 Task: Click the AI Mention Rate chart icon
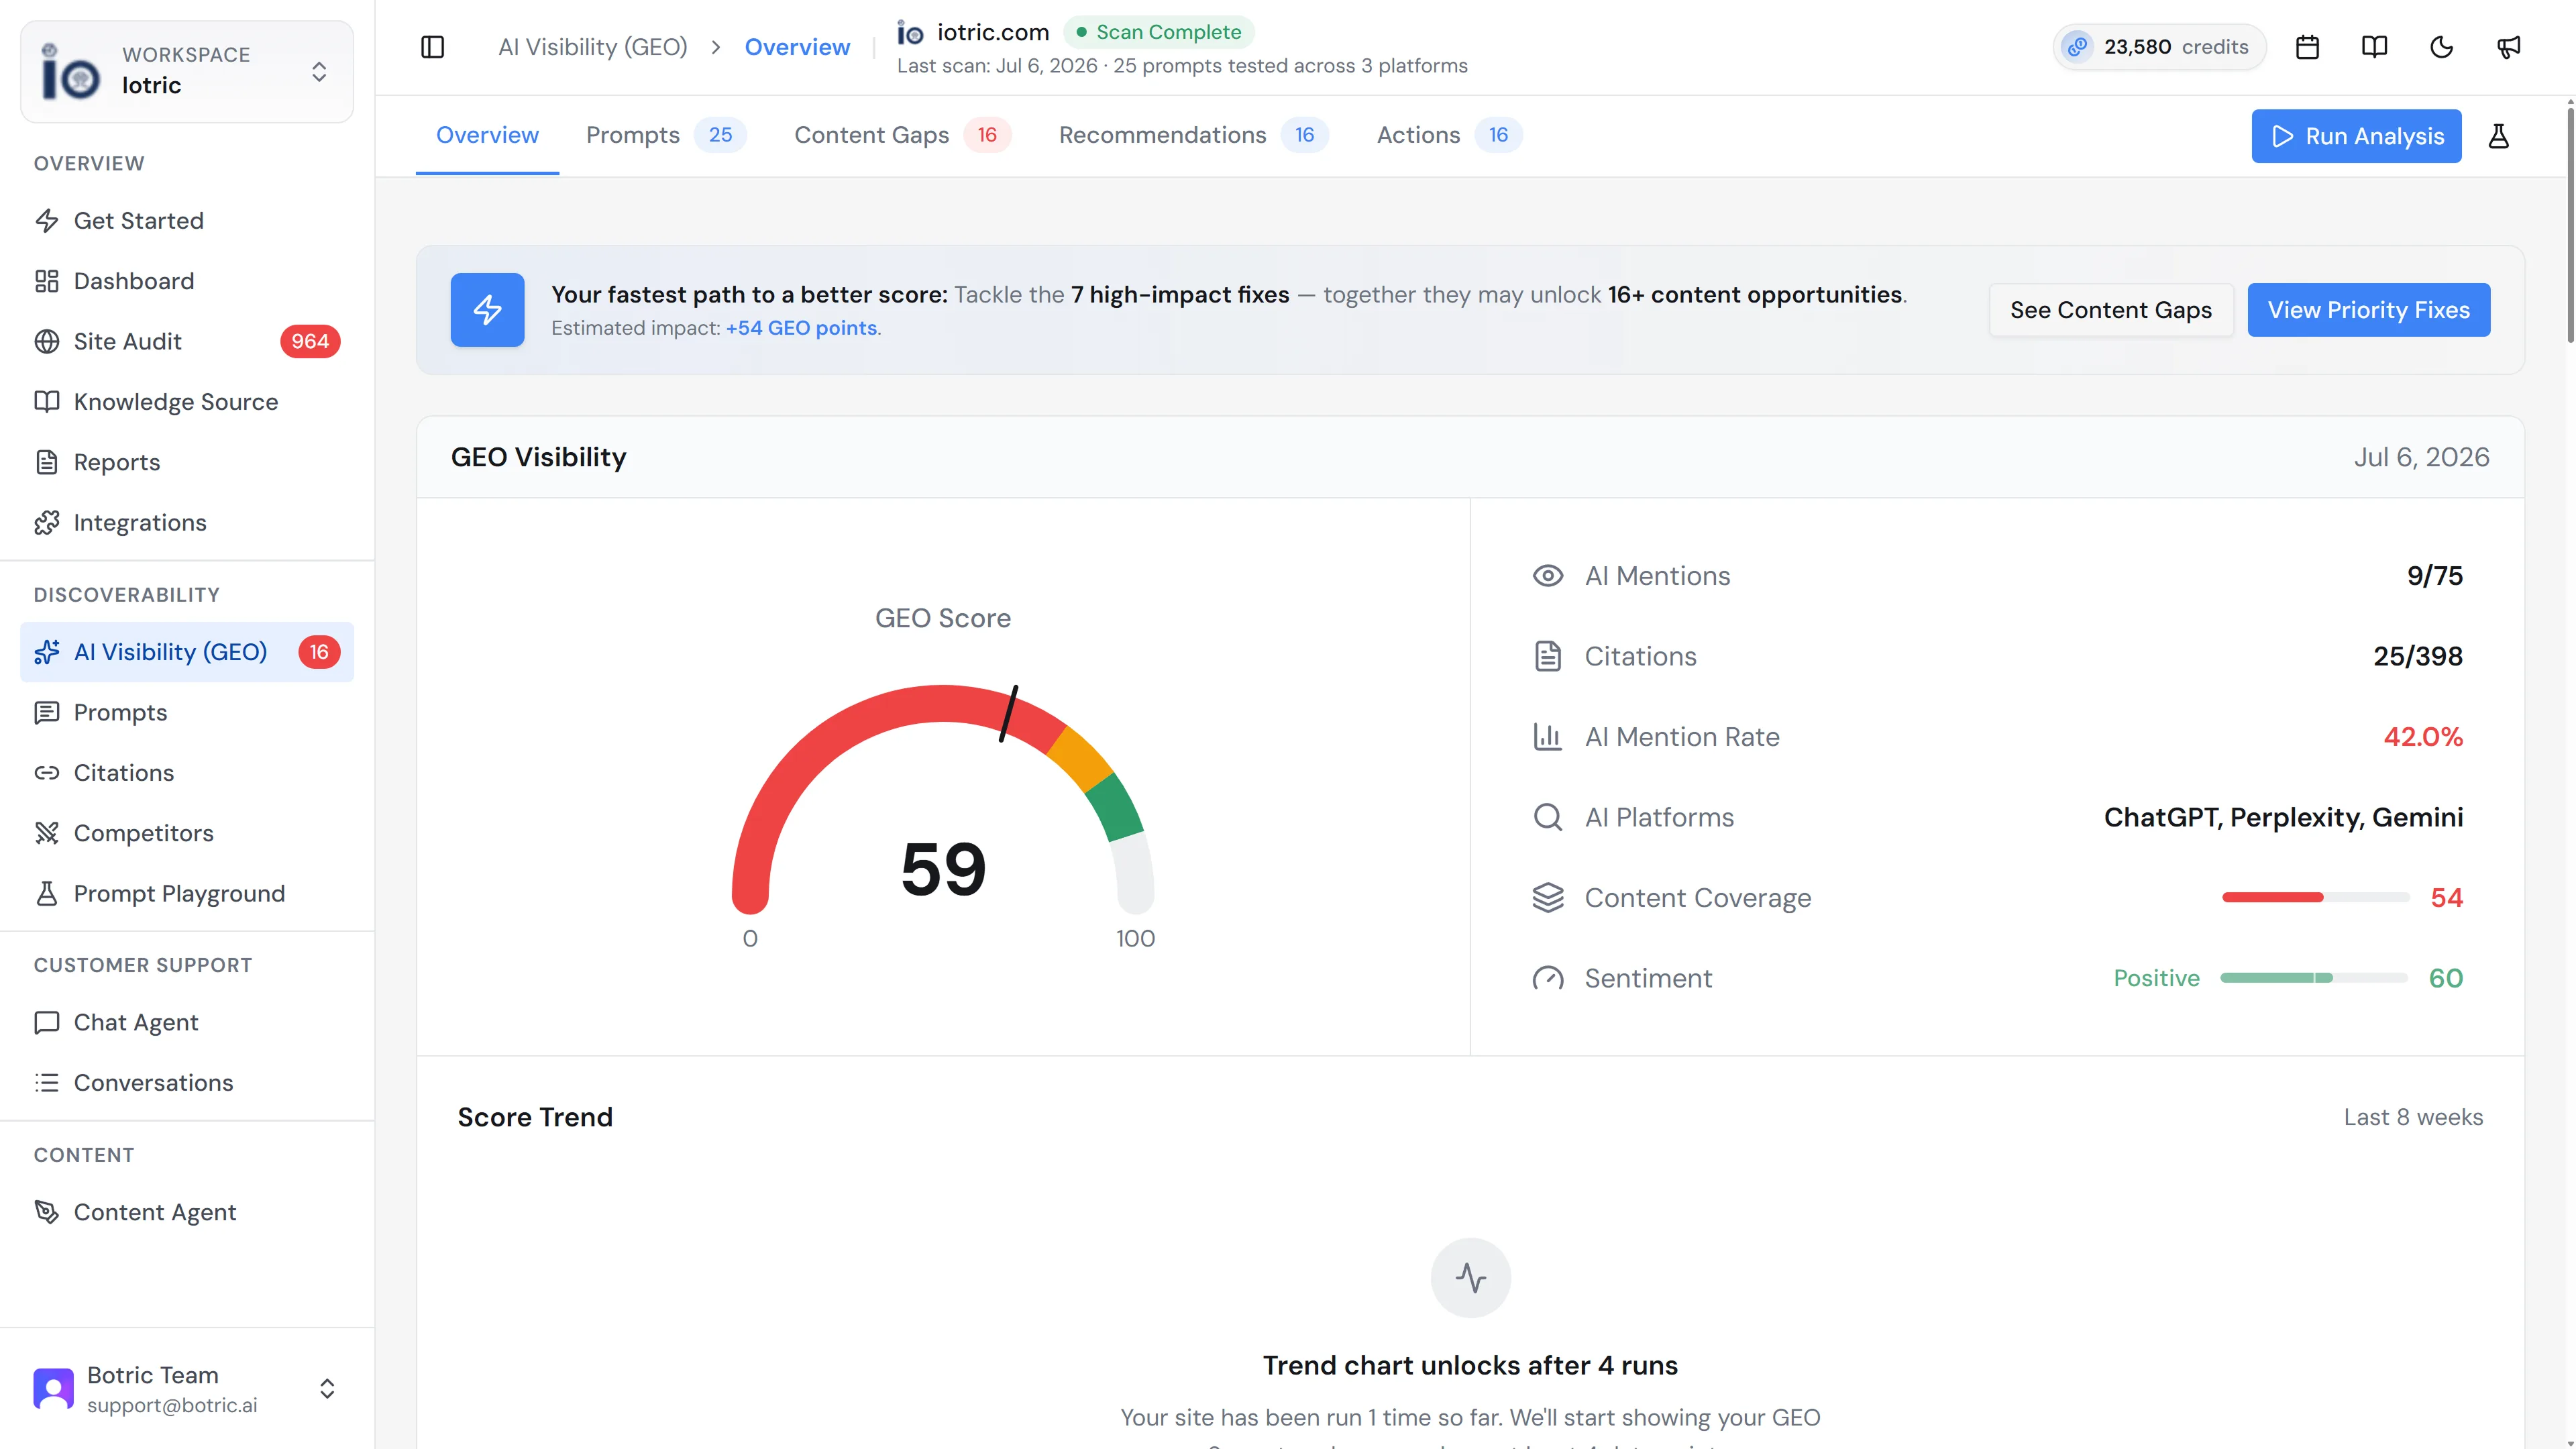(1548, 737)
